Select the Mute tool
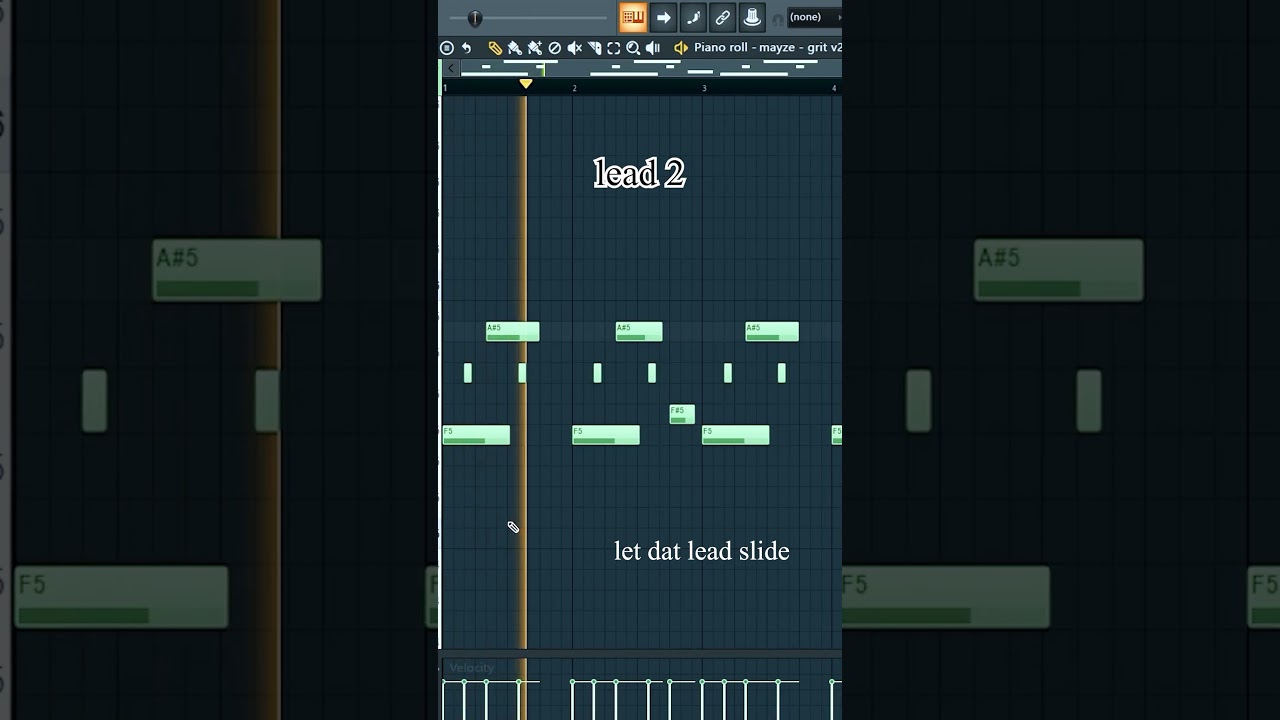This screenshot has width=1280, height=720. (x=574, y=48)
